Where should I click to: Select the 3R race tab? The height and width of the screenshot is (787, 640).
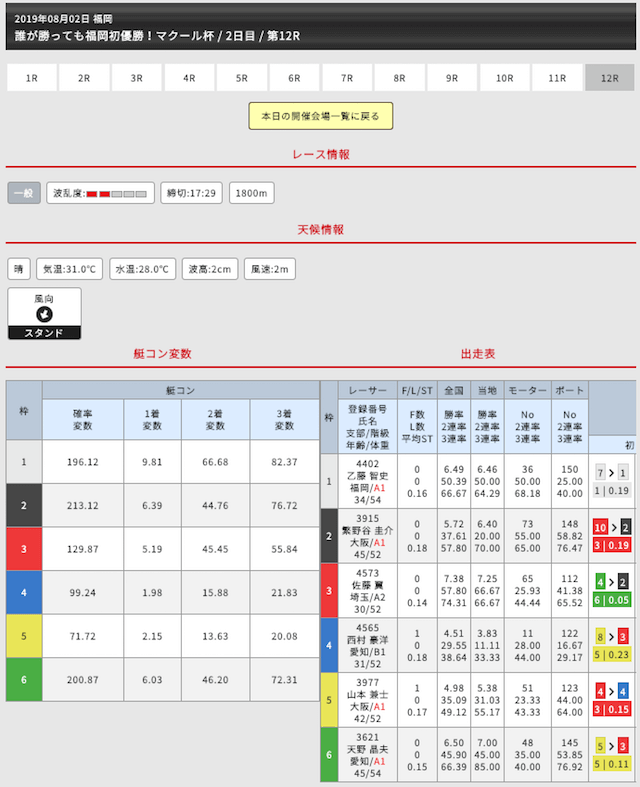(x=137, y=78)
